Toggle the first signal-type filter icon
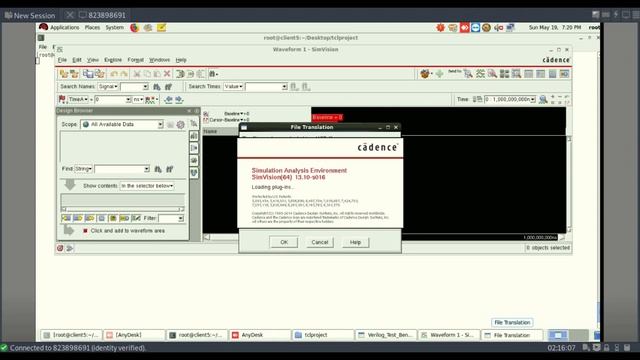This screenshot has height=360, width=640. coord(66,218)
